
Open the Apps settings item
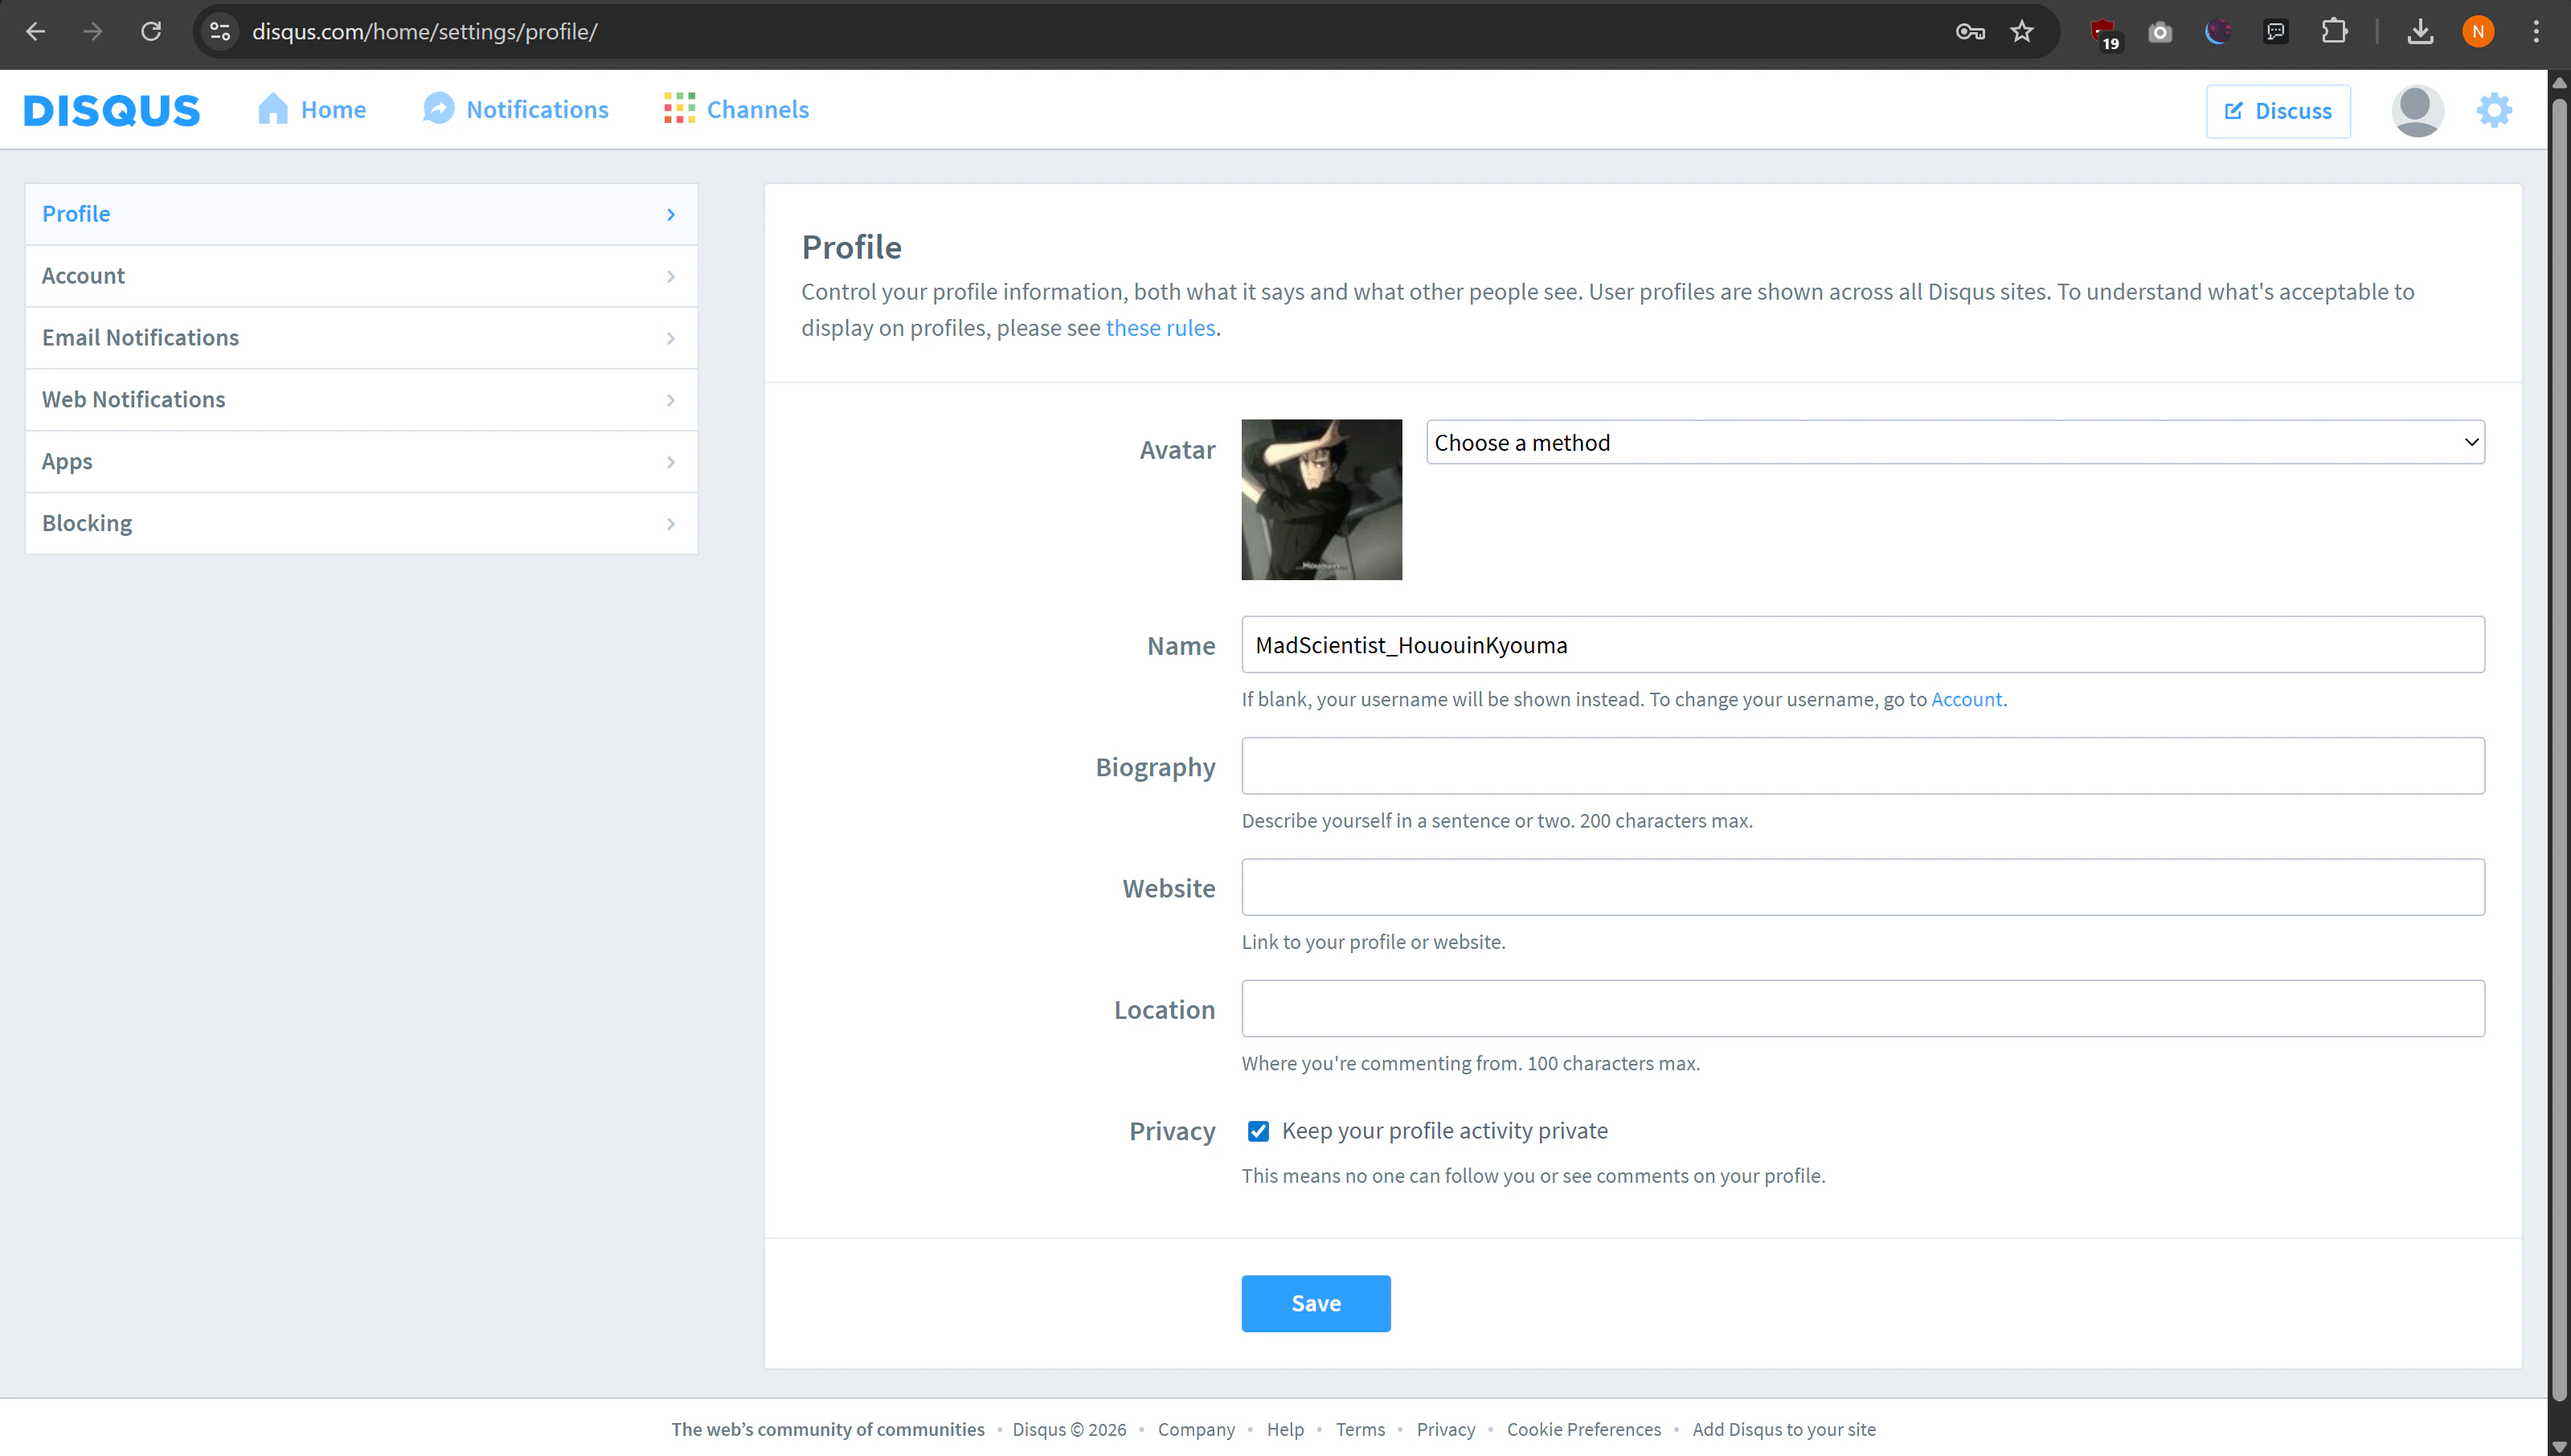(x=67, y=462)
